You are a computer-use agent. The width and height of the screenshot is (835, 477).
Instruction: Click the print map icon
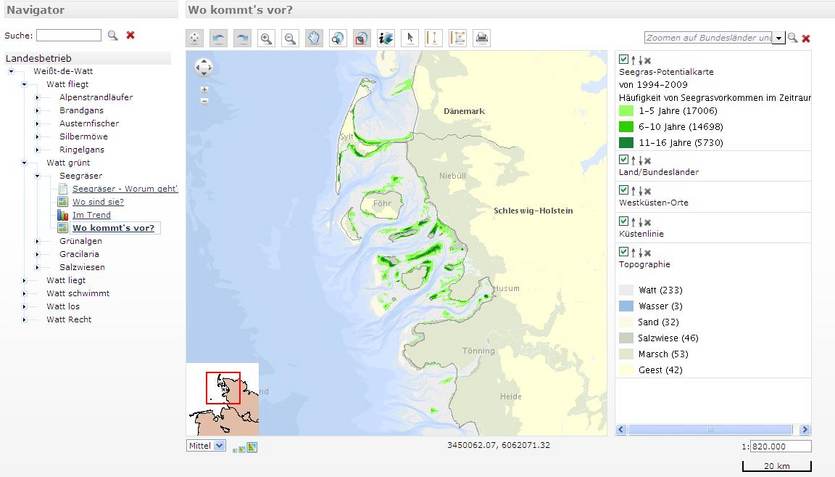point(482,38)
